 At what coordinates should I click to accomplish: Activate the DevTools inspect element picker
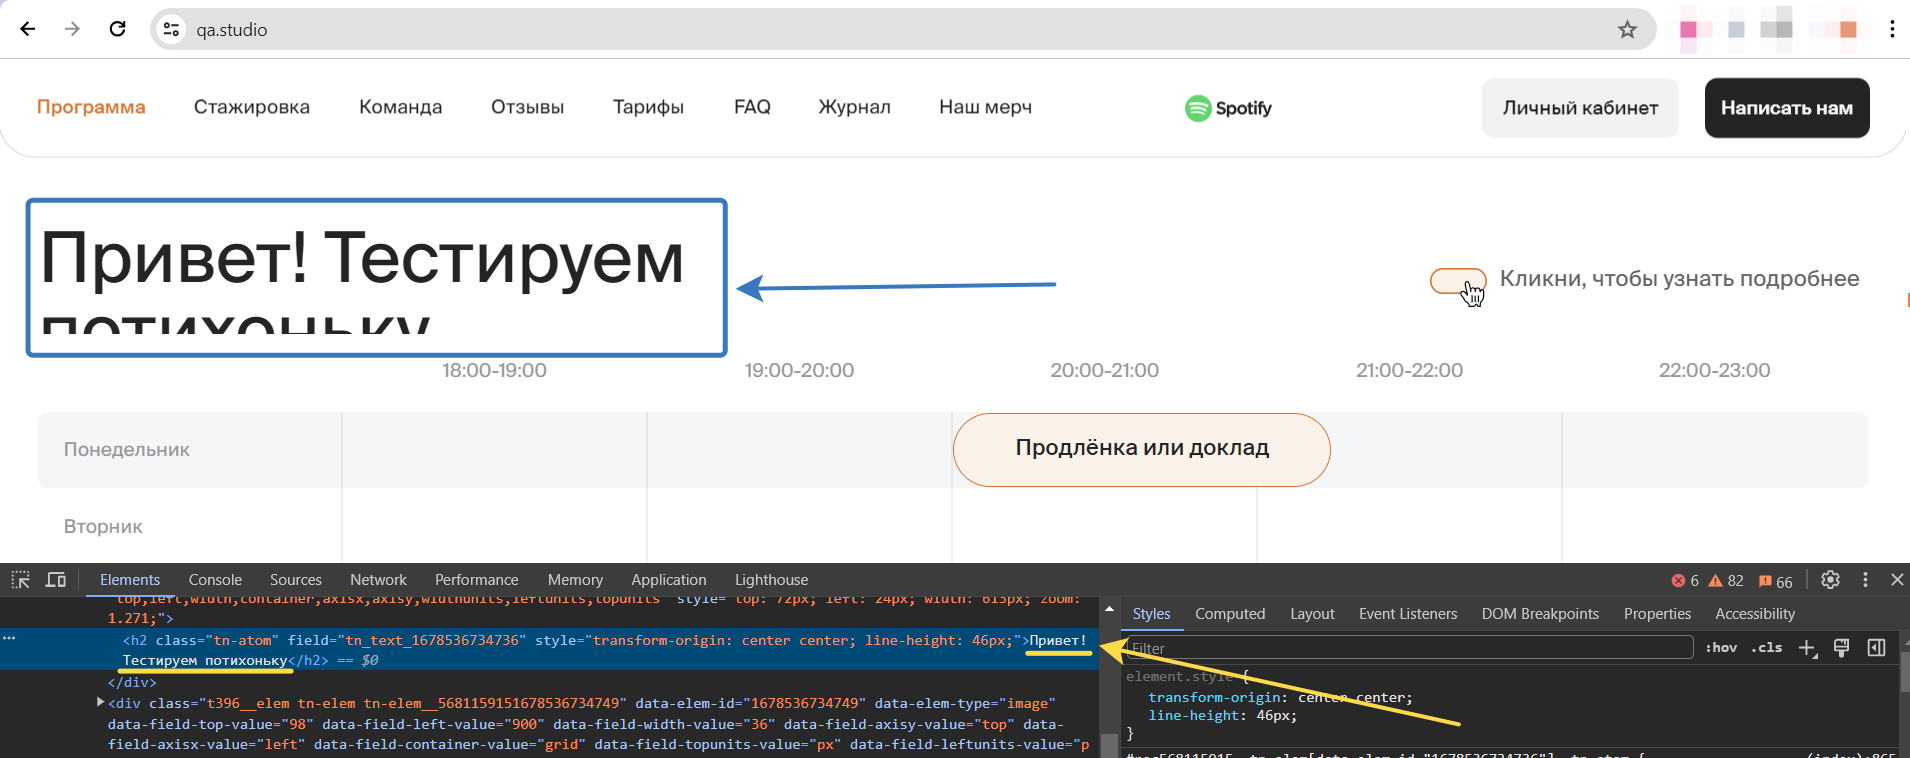click(x=20, y=580)
